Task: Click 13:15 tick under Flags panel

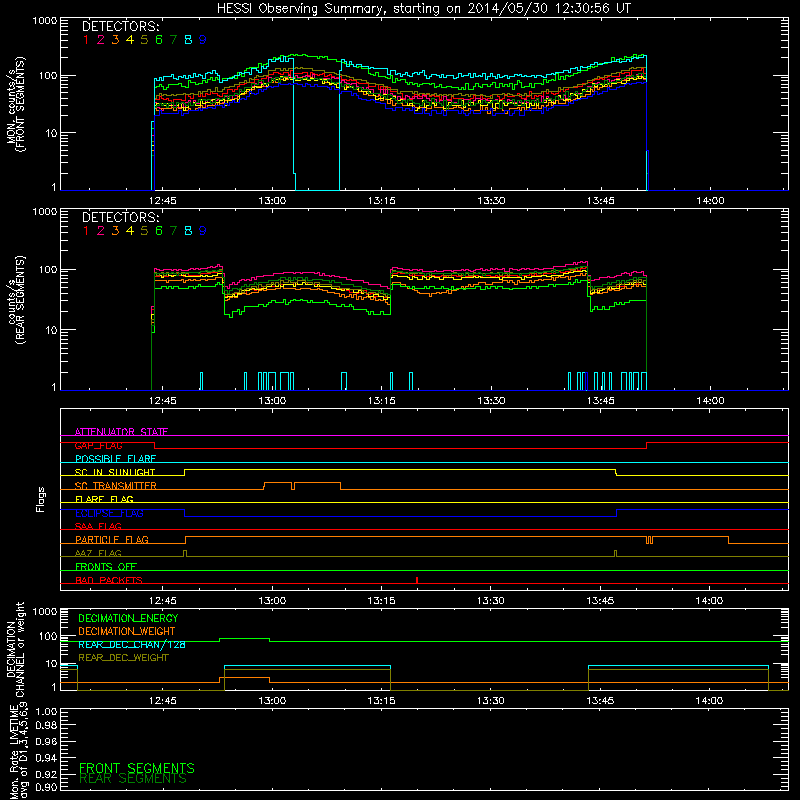Action: [382, 601]
